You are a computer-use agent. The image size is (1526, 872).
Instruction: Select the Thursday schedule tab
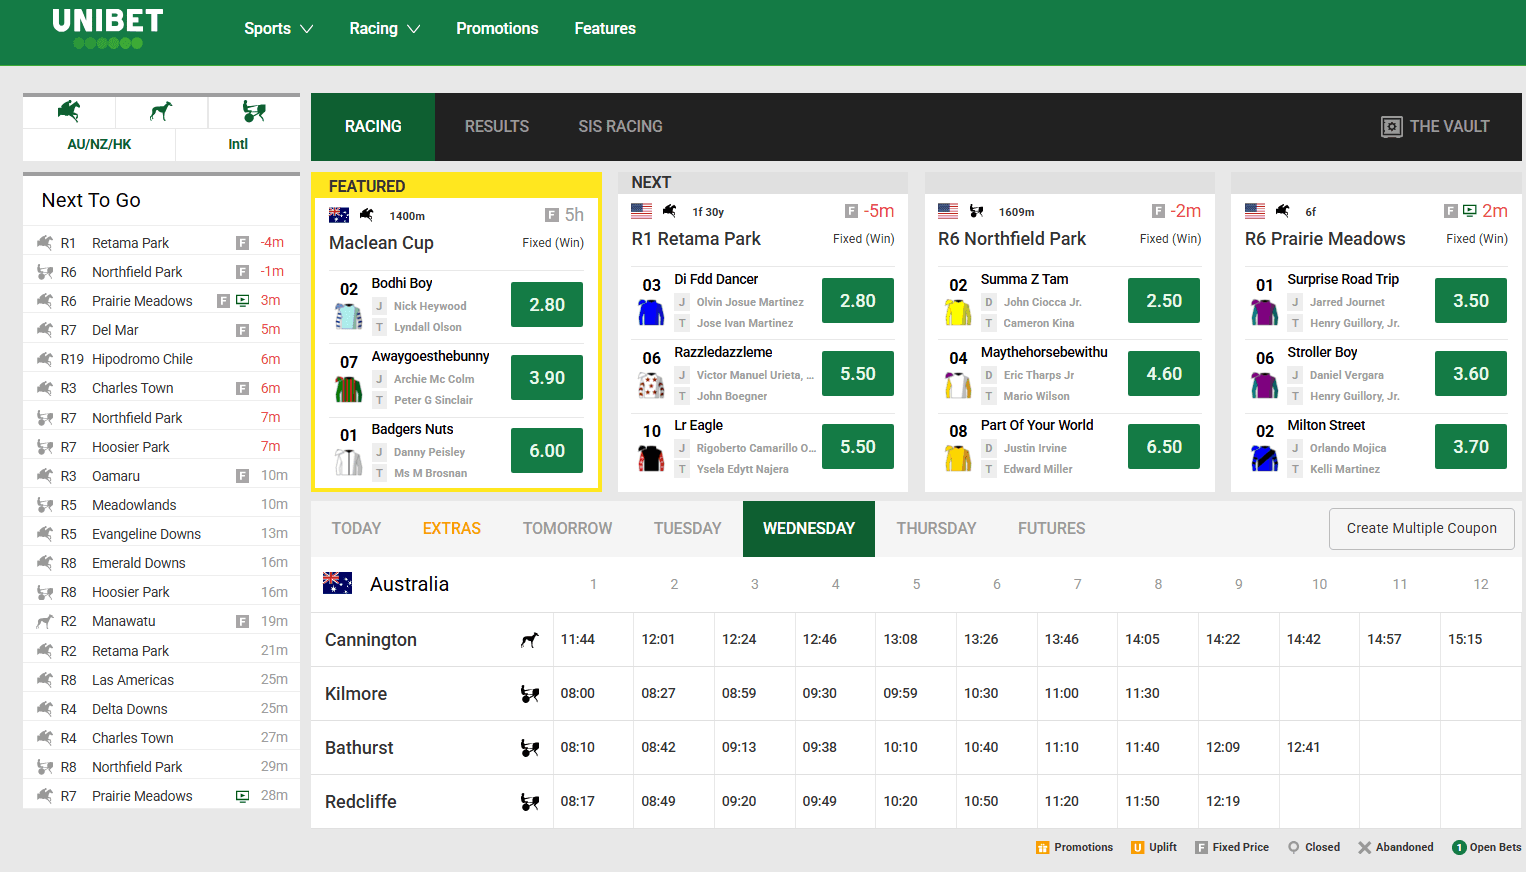tap(936, 529)
